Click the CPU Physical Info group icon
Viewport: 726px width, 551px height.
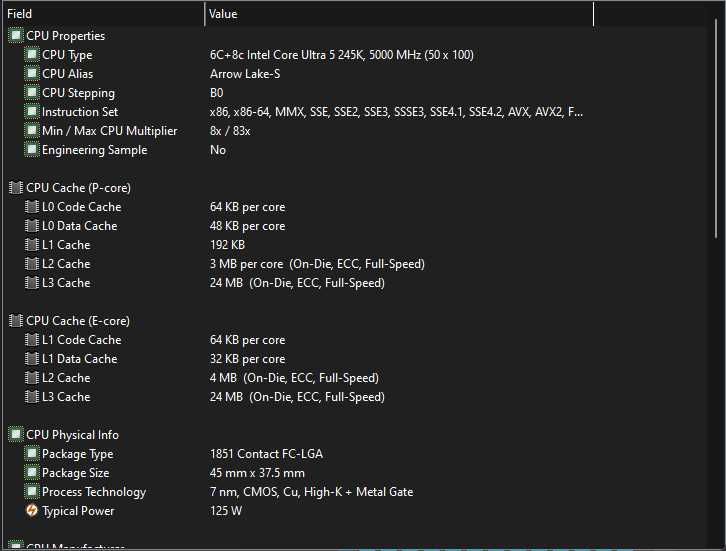(x=16, y=434)
